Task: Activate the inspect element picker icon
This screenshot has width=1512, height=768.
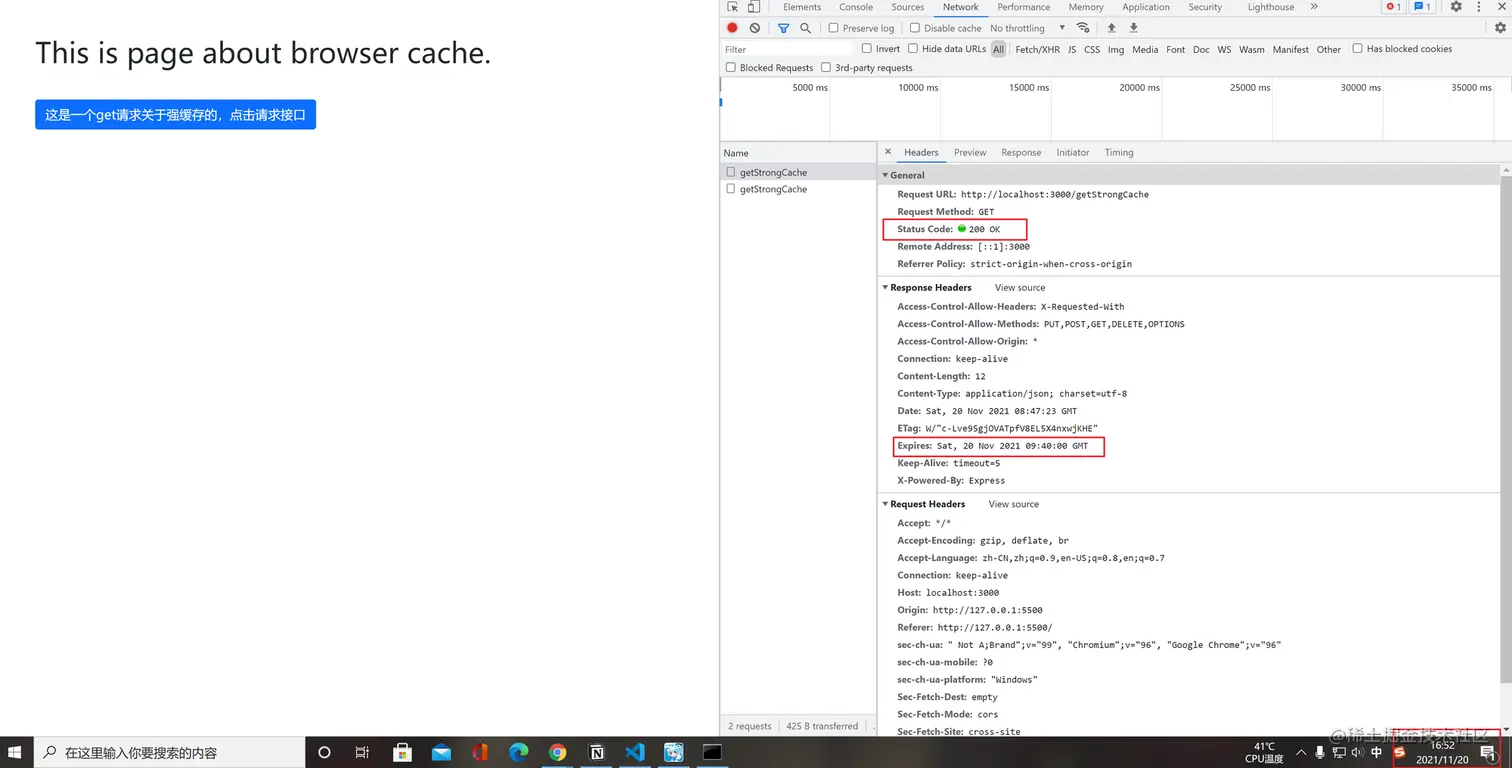Action: click(x=733, y=7)
